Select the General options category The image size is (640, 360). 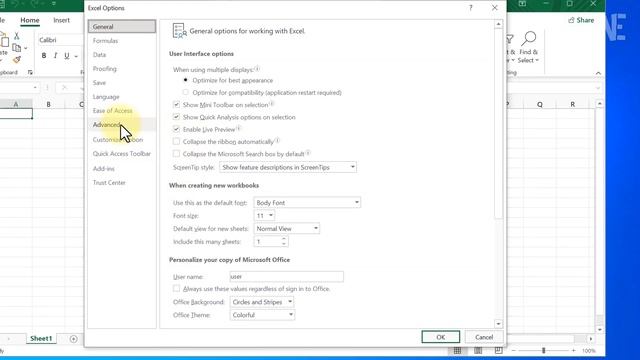click(x=122, y=27)
